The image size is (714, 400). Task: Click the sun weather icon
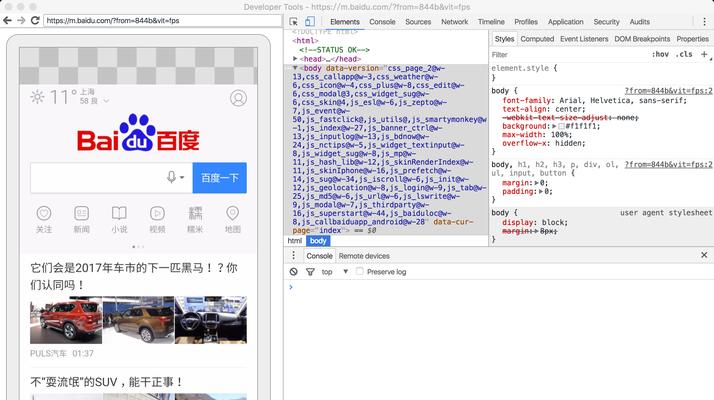[x=37, y=97]
